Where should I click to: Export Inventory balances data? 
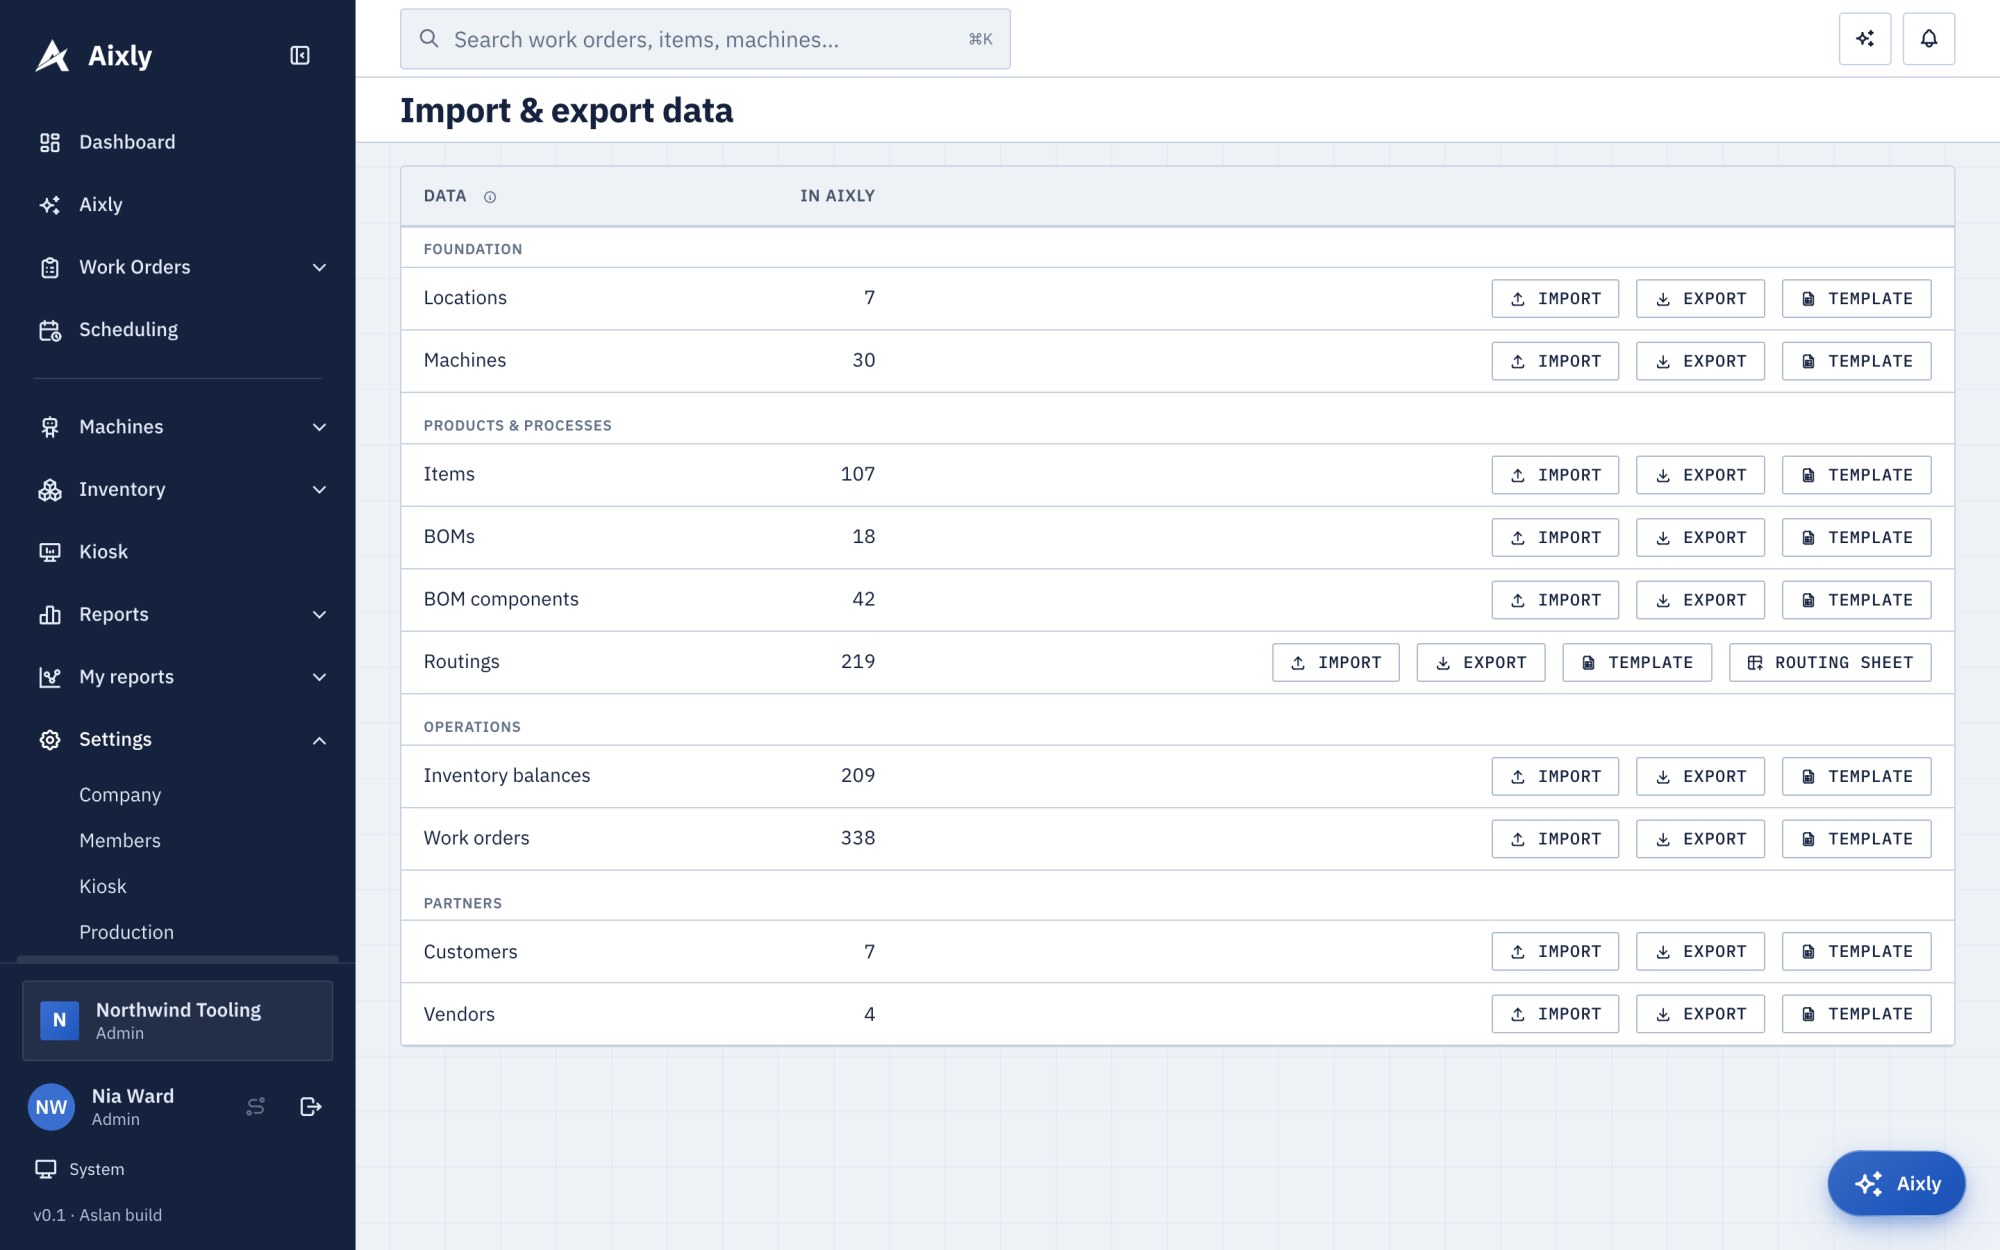pos(1700,776)
